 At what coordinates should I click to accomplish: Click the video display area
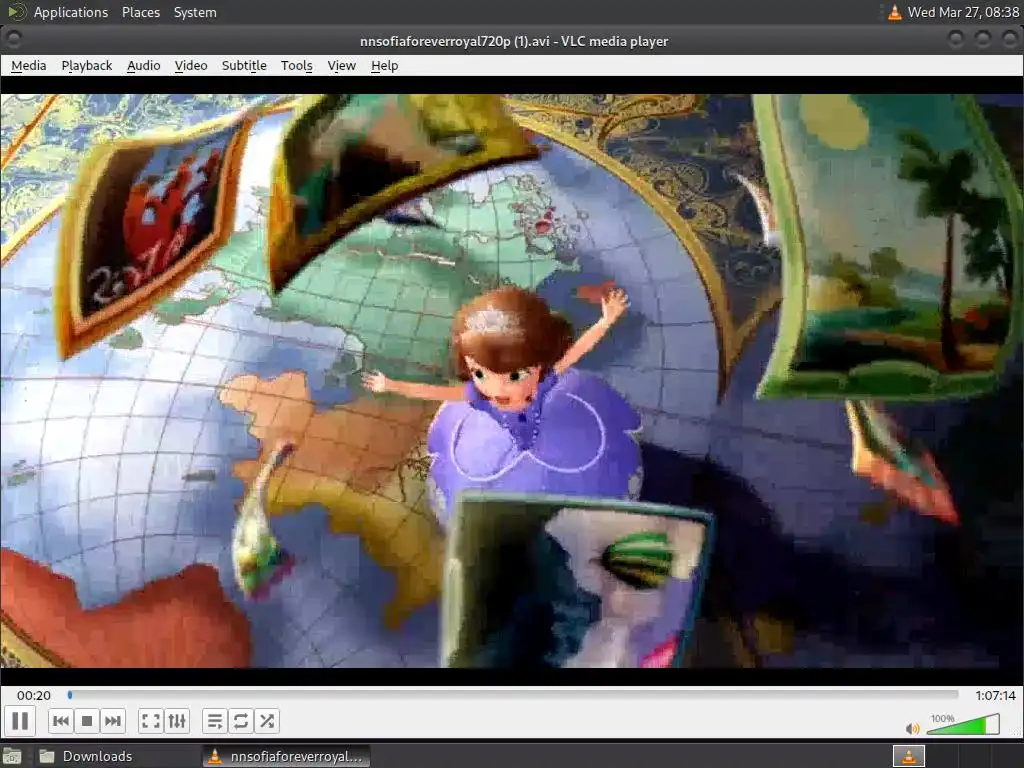pyautogui.click(x=512, y=381)
